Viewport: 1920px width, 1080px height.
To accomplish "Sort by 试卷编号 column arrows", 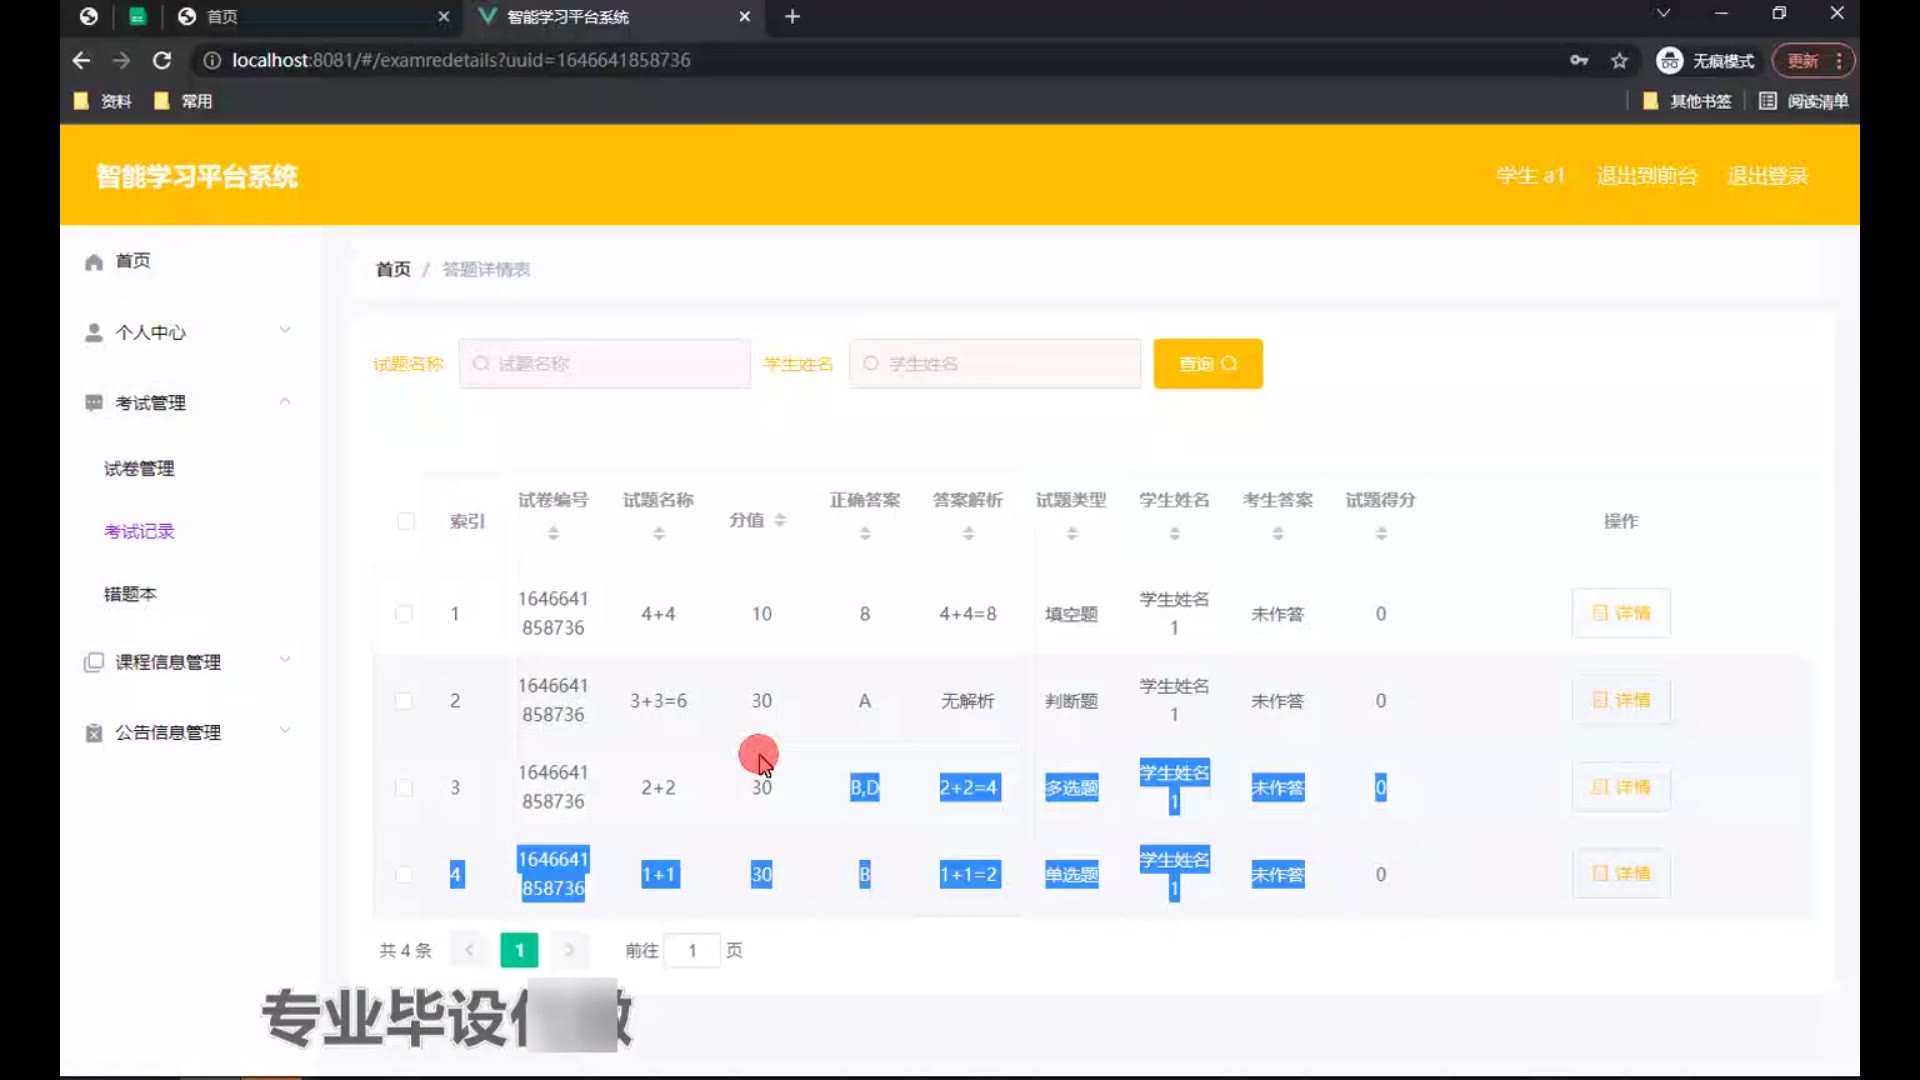I will coord(553,533).
